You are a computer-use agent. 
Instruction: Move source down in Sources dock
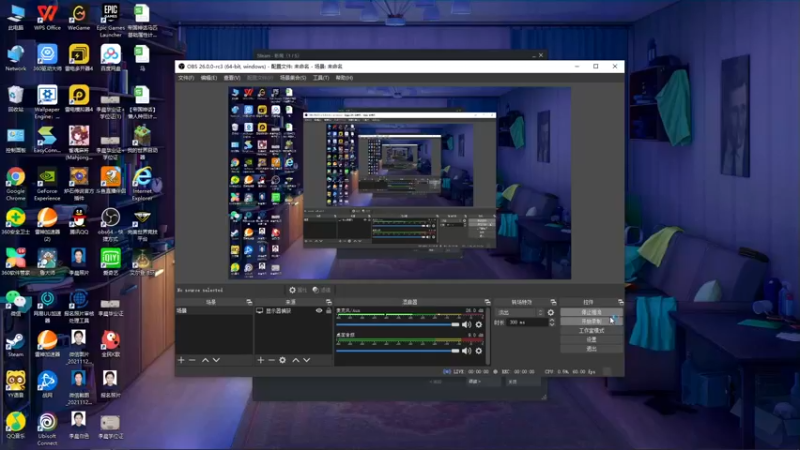307,360
